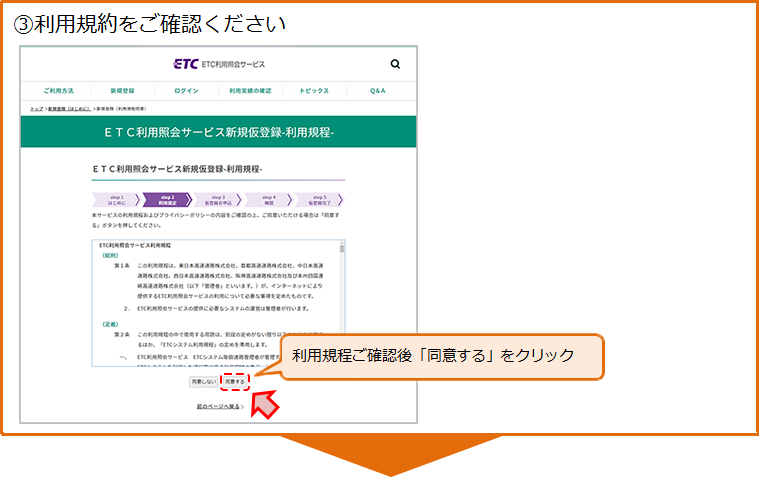The image size is (759, 500).
Task: Open the Q&A navigation item
Action: [377, 90]
